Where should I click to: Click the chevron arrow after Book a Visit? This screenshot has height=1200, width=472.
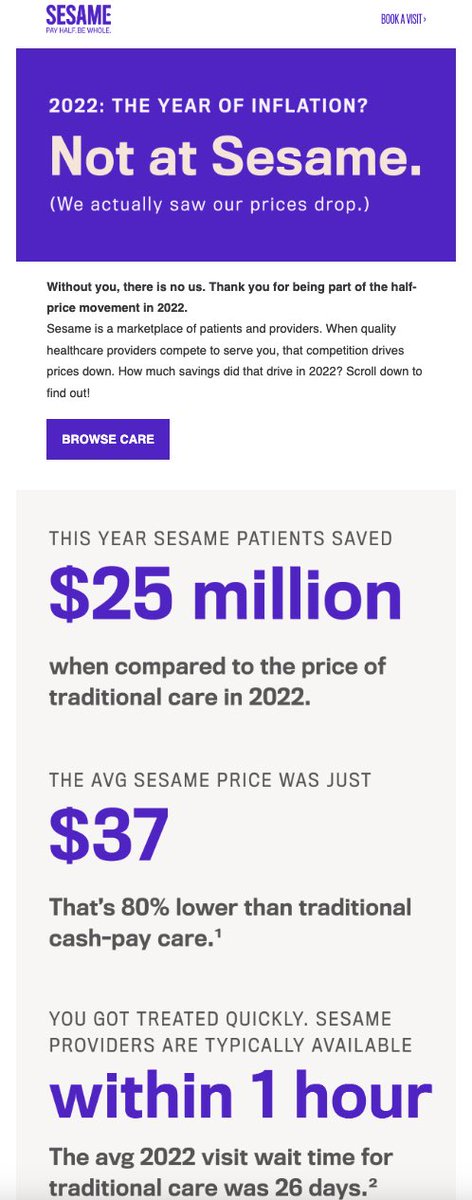point(425,19)
